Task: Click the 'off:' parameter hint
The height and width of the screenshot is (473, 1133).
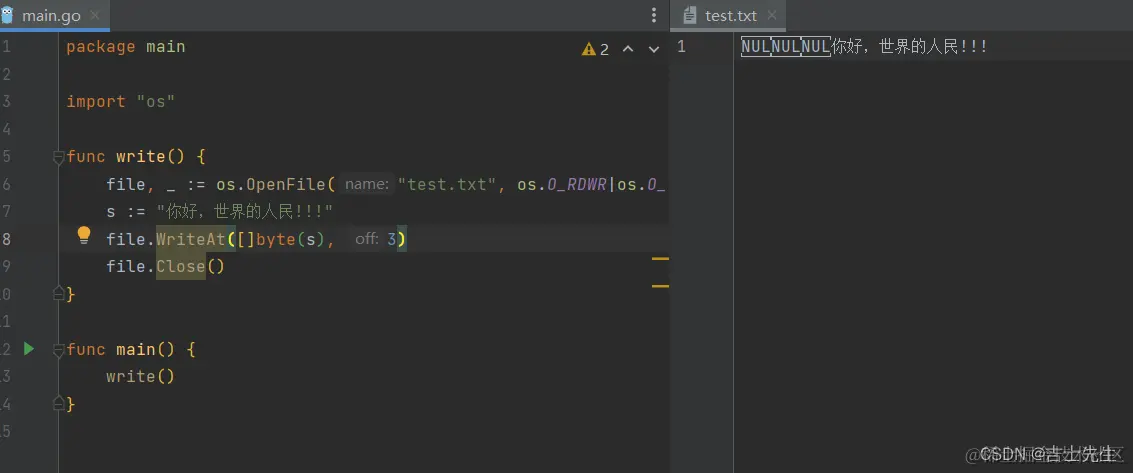Action: [x=367, y=239]
